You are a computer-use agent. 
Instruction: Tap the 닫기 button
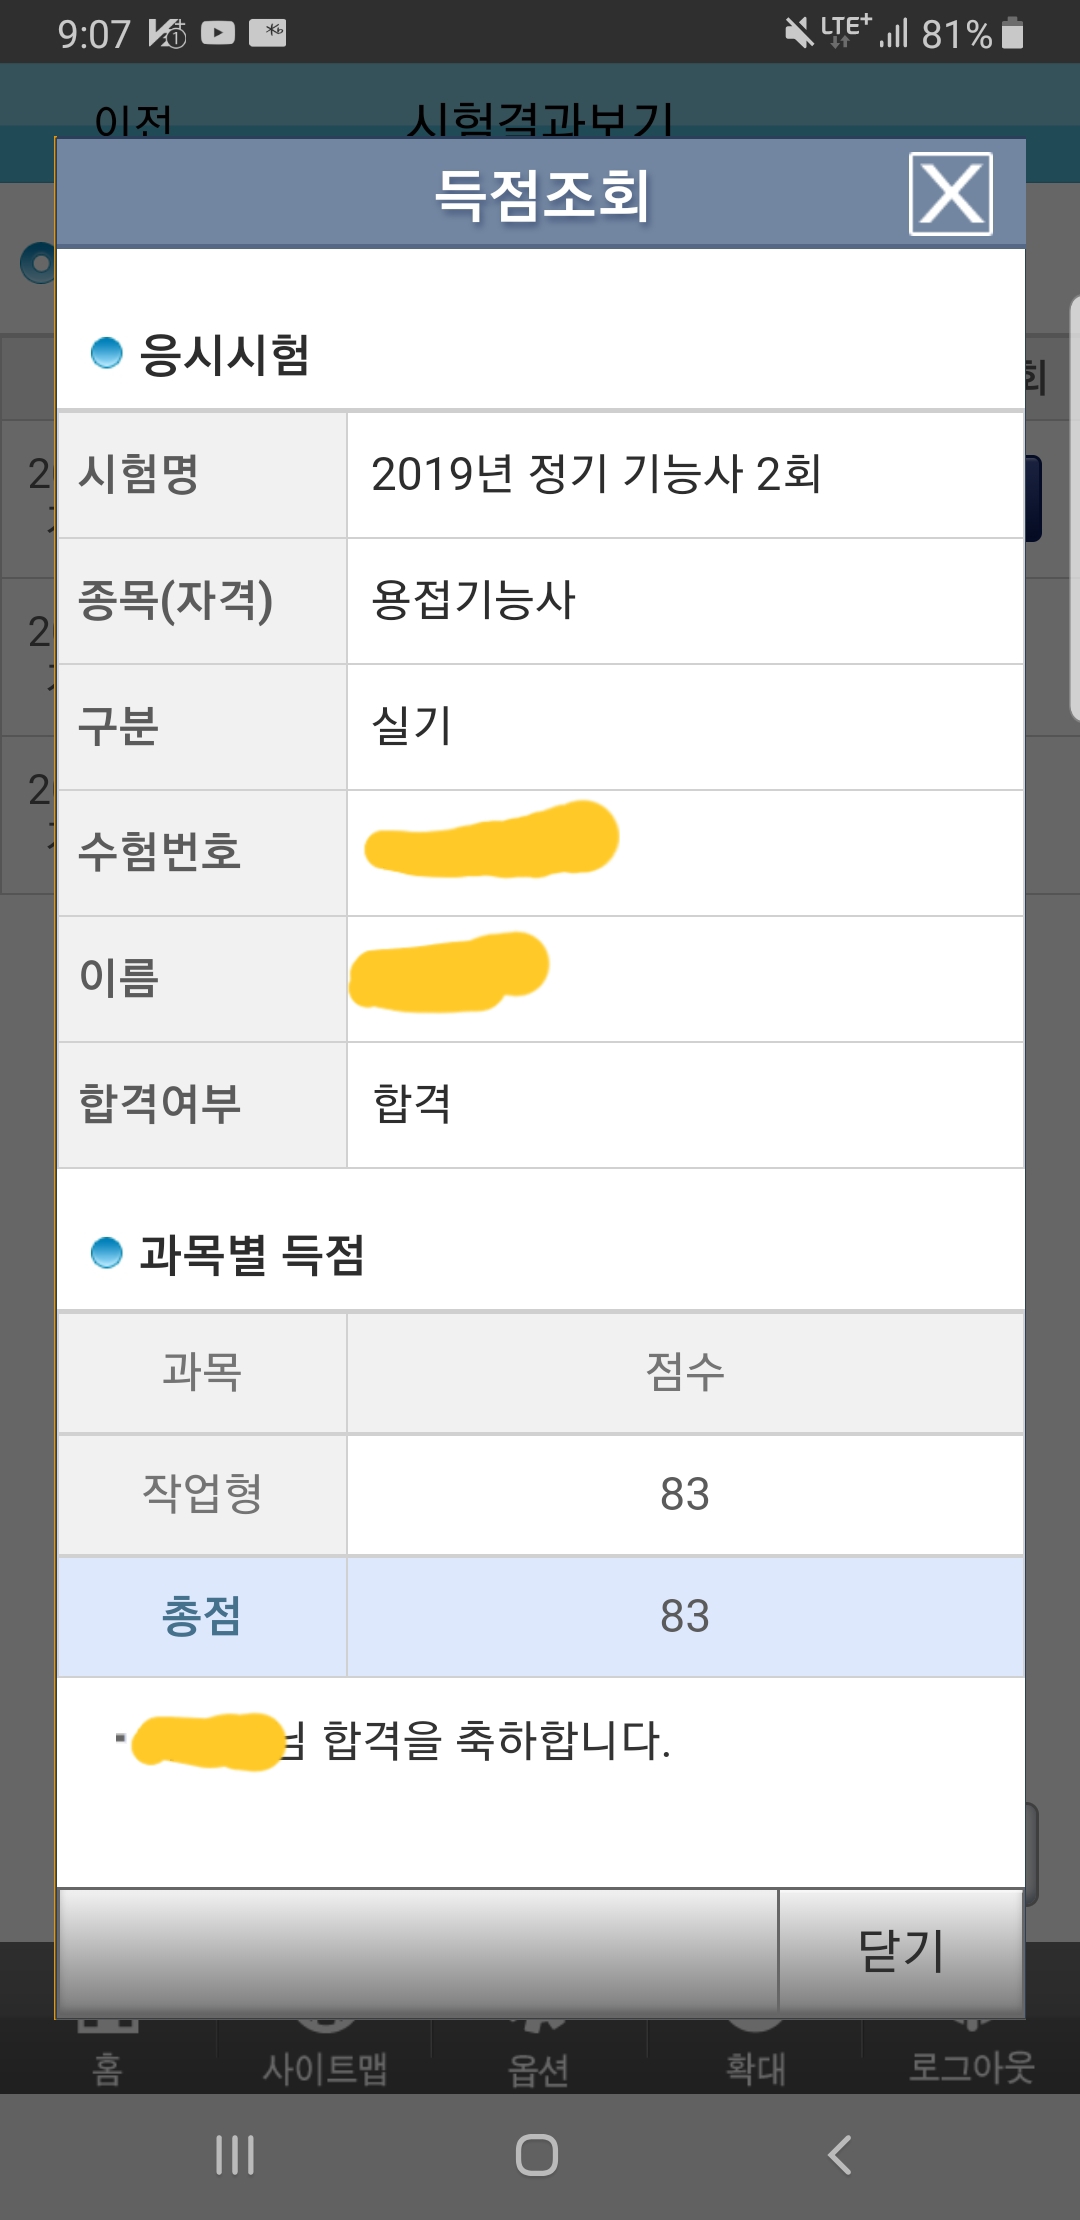coord(901,1951)
